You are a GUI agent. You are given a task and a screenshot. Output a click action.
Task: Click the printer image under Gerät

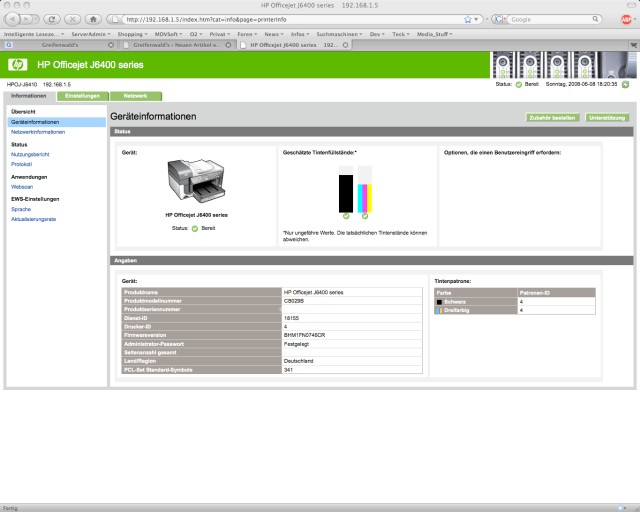pyautogui.click(x=196, y=181)
